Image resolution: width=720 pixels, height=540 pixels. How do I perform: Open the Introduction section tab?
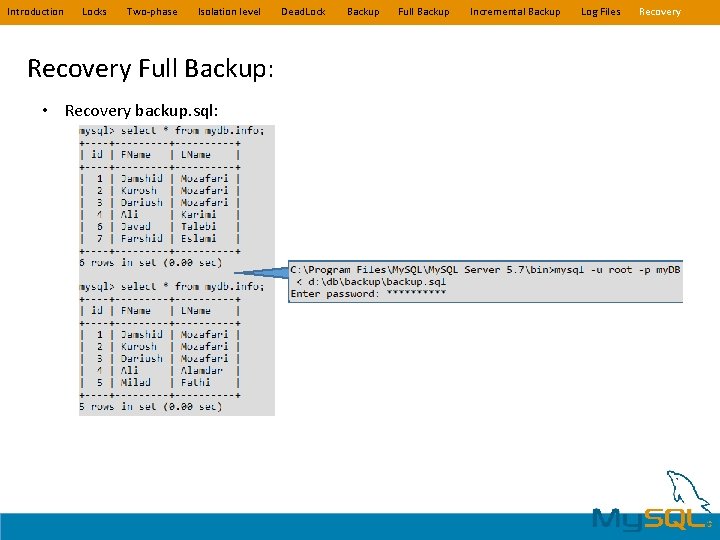(x=35, y=12)
